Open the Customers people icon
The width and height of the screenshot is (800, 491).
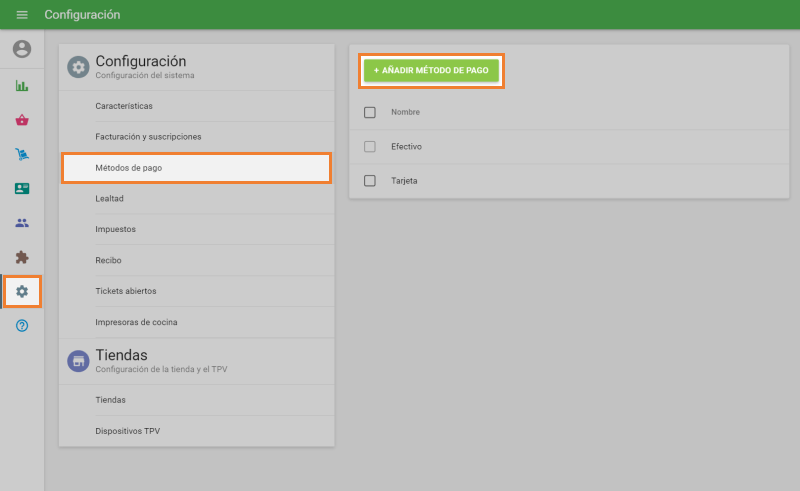[x=22, y=223]
